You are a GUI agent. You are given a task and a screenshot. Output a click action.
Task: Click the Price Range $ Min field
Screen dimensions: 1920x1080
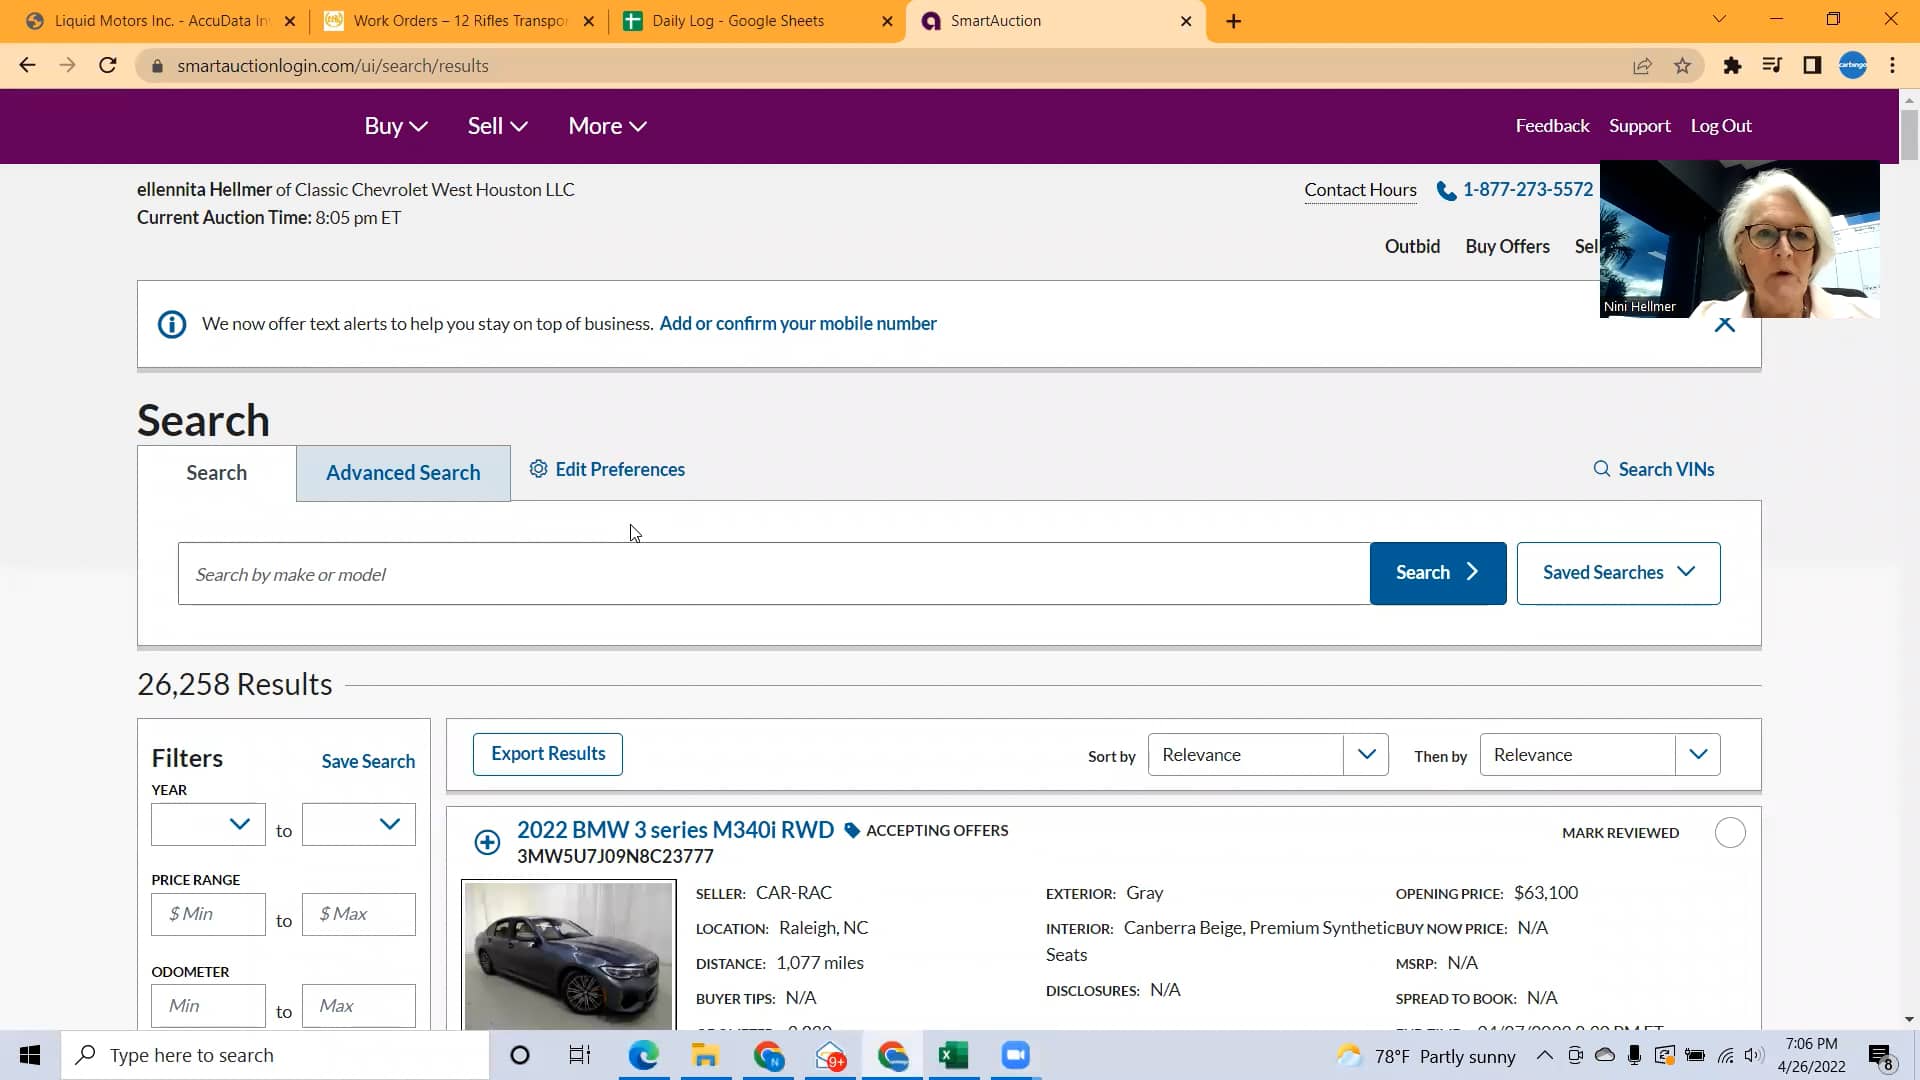coord(208,914)
